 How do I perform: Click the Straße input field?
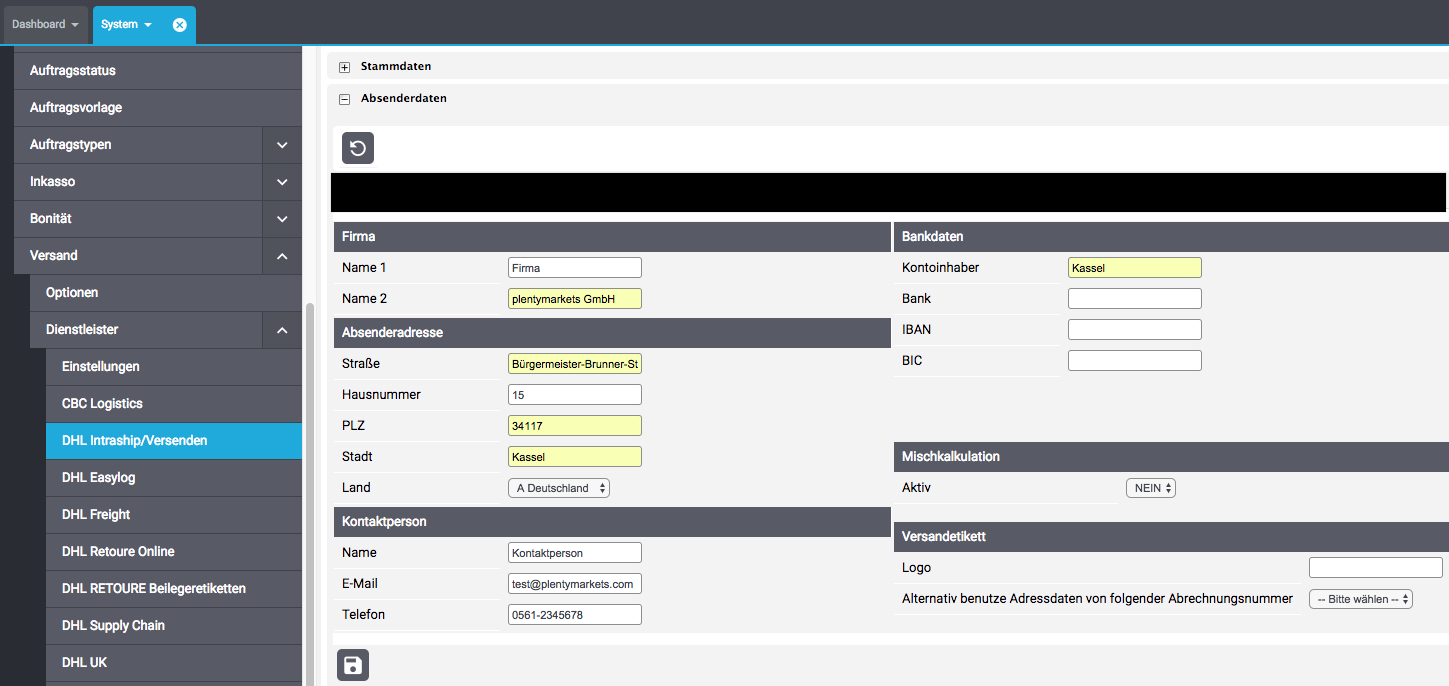tap(575, 364)
